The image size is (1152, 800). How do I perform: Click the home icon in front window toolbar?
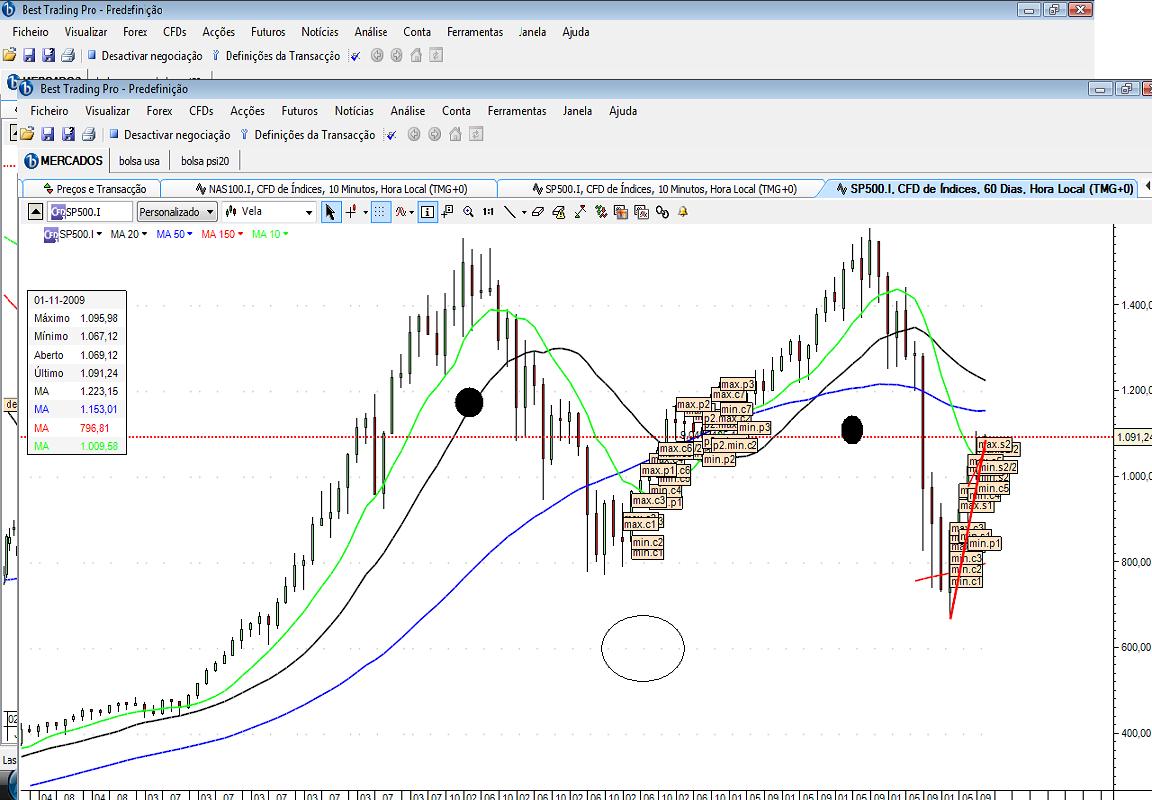coord(455,134)
